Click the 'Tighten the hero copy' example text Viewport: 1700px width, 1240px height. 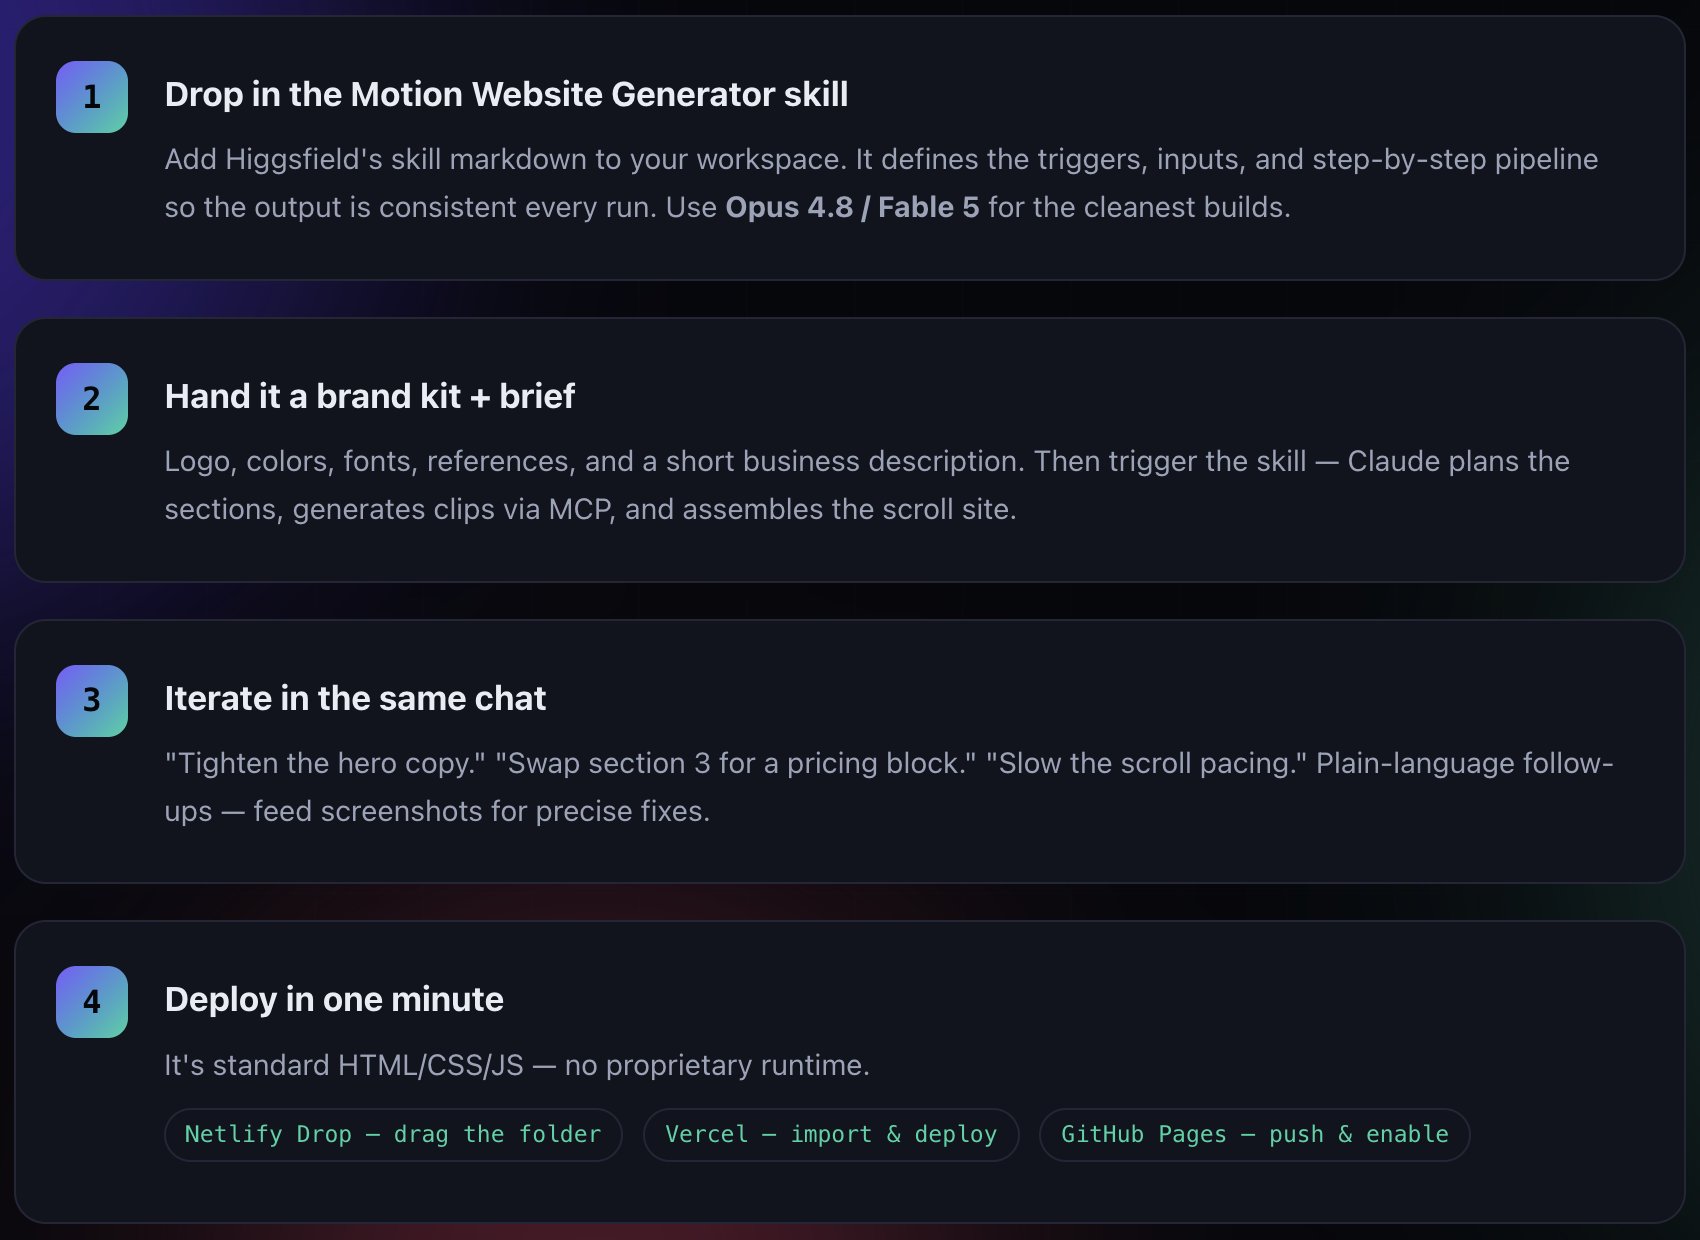325,763
